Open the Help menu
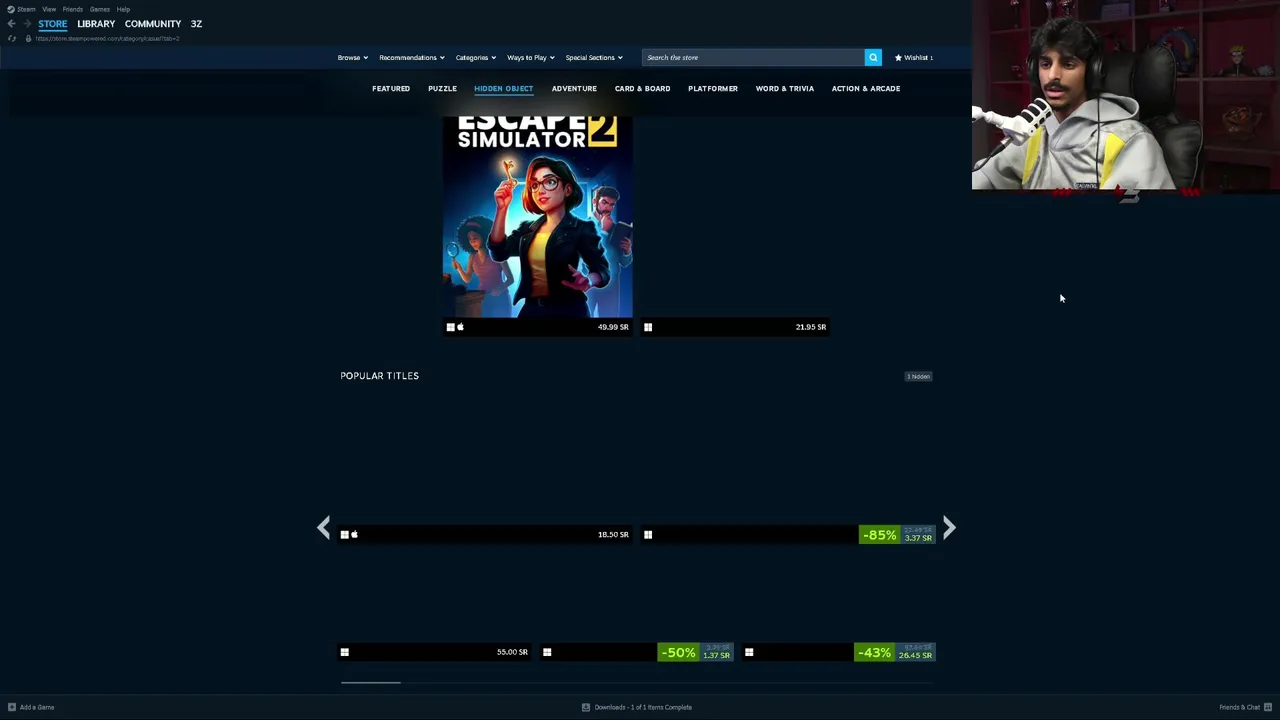 [123, 9]
